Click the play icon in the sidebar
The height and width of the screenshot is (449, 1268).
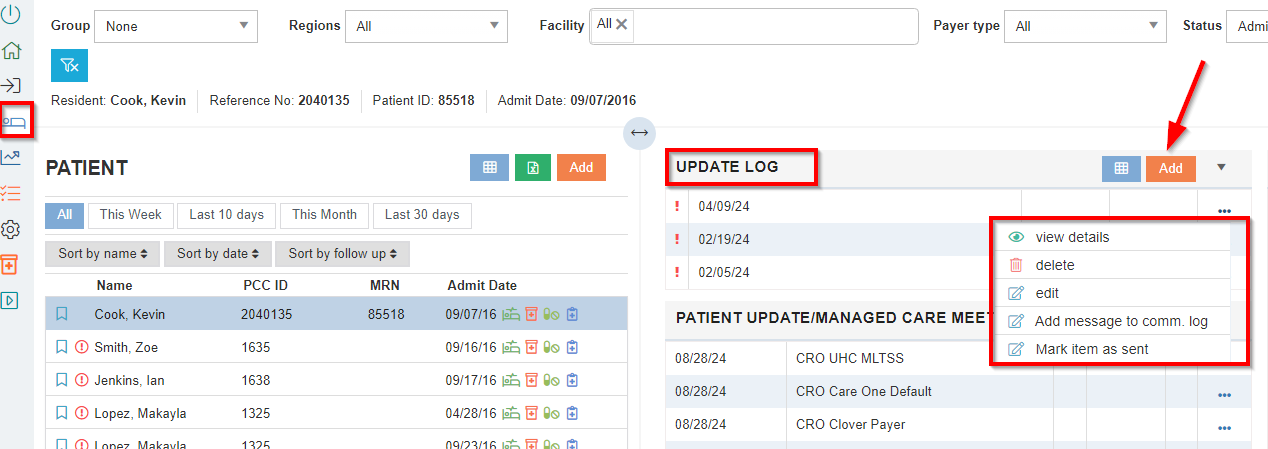10,300
